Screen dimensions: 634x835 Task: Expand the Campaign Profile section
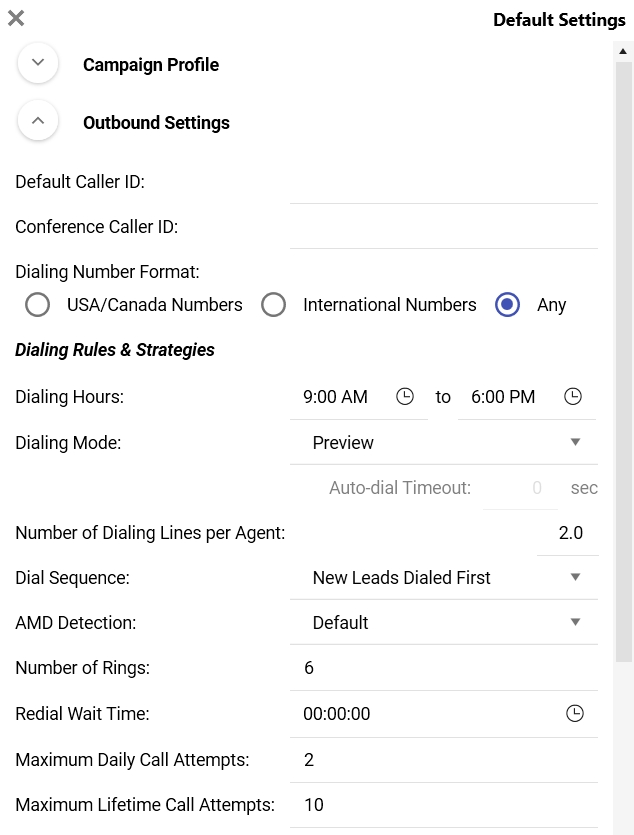[x=38, y=63]
